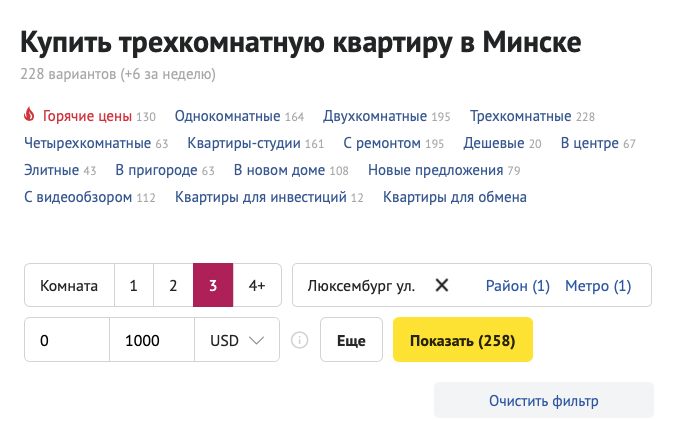Click the flame icon beside Горячие цены
This screenshot has width=674, height=447.
click(x=28, y=116)
